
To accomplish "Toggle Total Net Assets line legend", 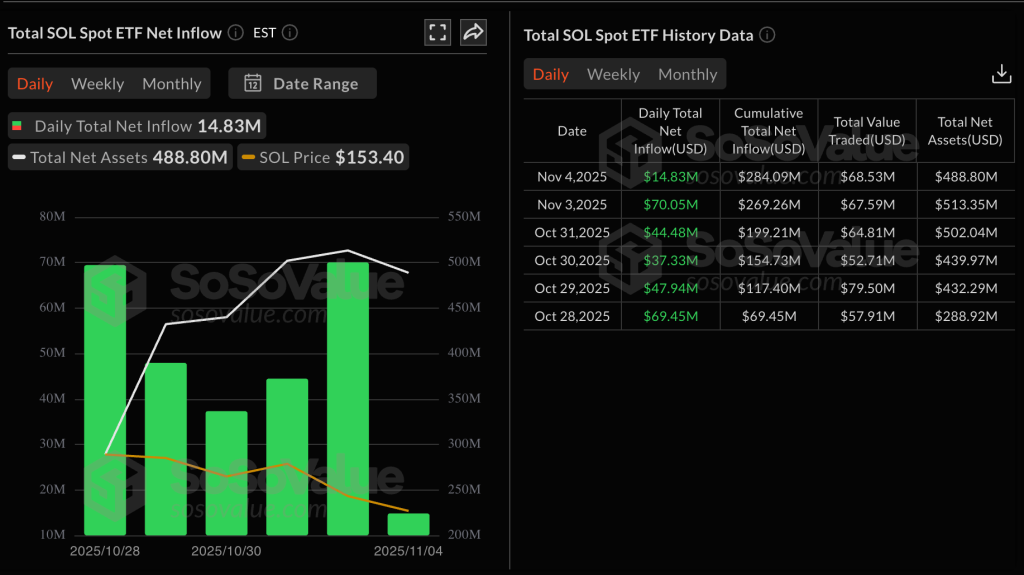I will pos(120,157).
